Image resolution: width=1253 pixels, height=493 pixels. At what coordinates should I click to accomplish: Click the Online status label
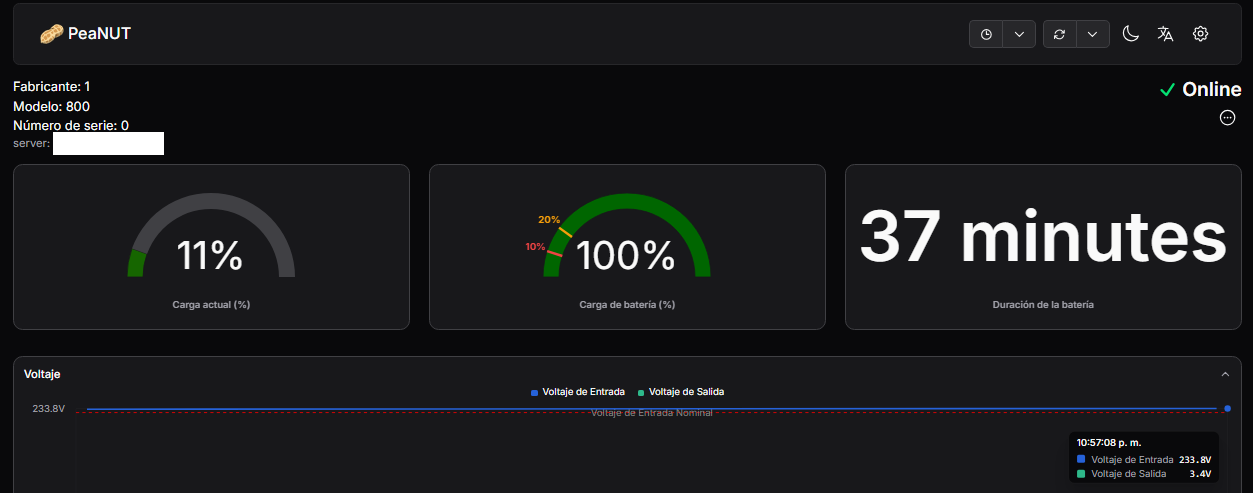tap(1211, 90)
